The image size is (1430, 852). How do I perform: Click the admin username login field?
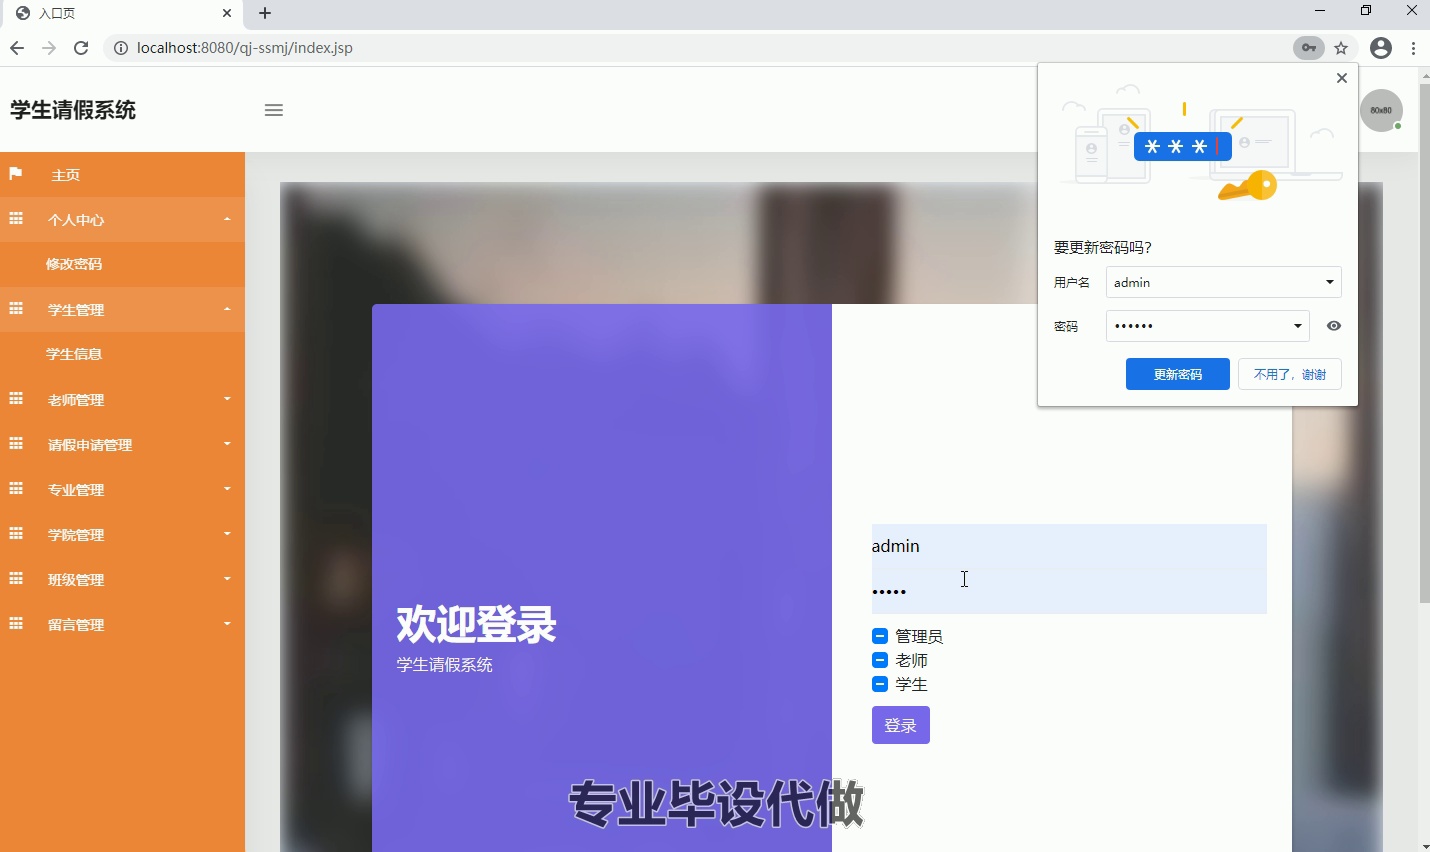(1069, 546)
